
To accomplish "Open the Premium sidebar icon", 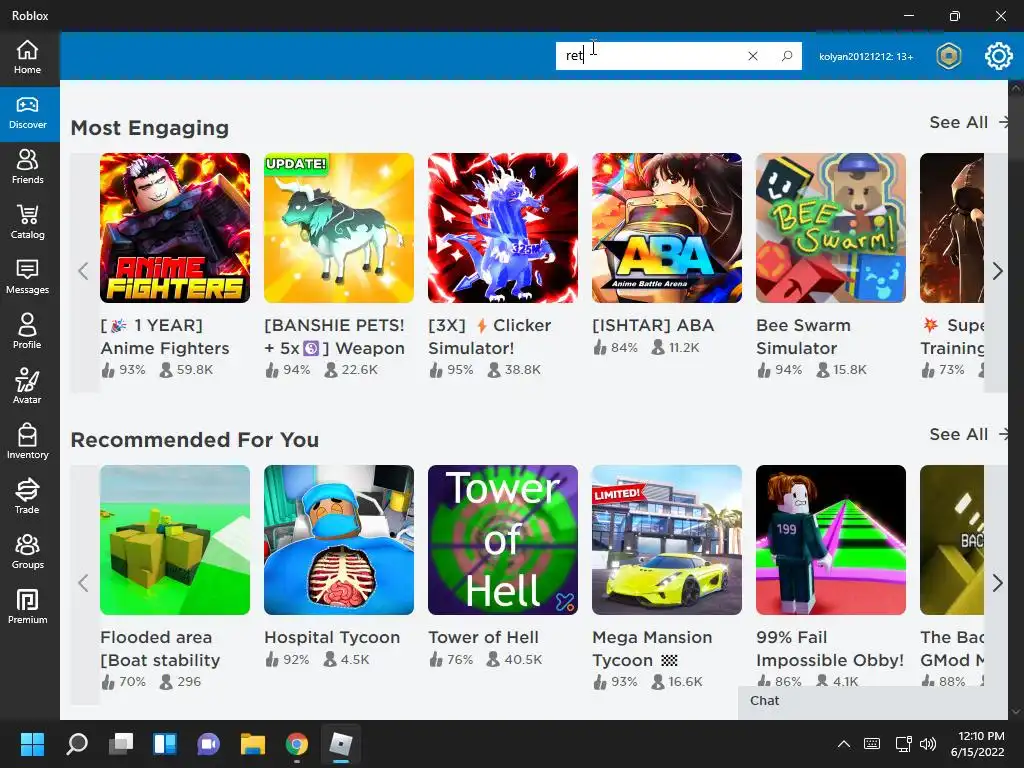I will (x=27, y=607).
